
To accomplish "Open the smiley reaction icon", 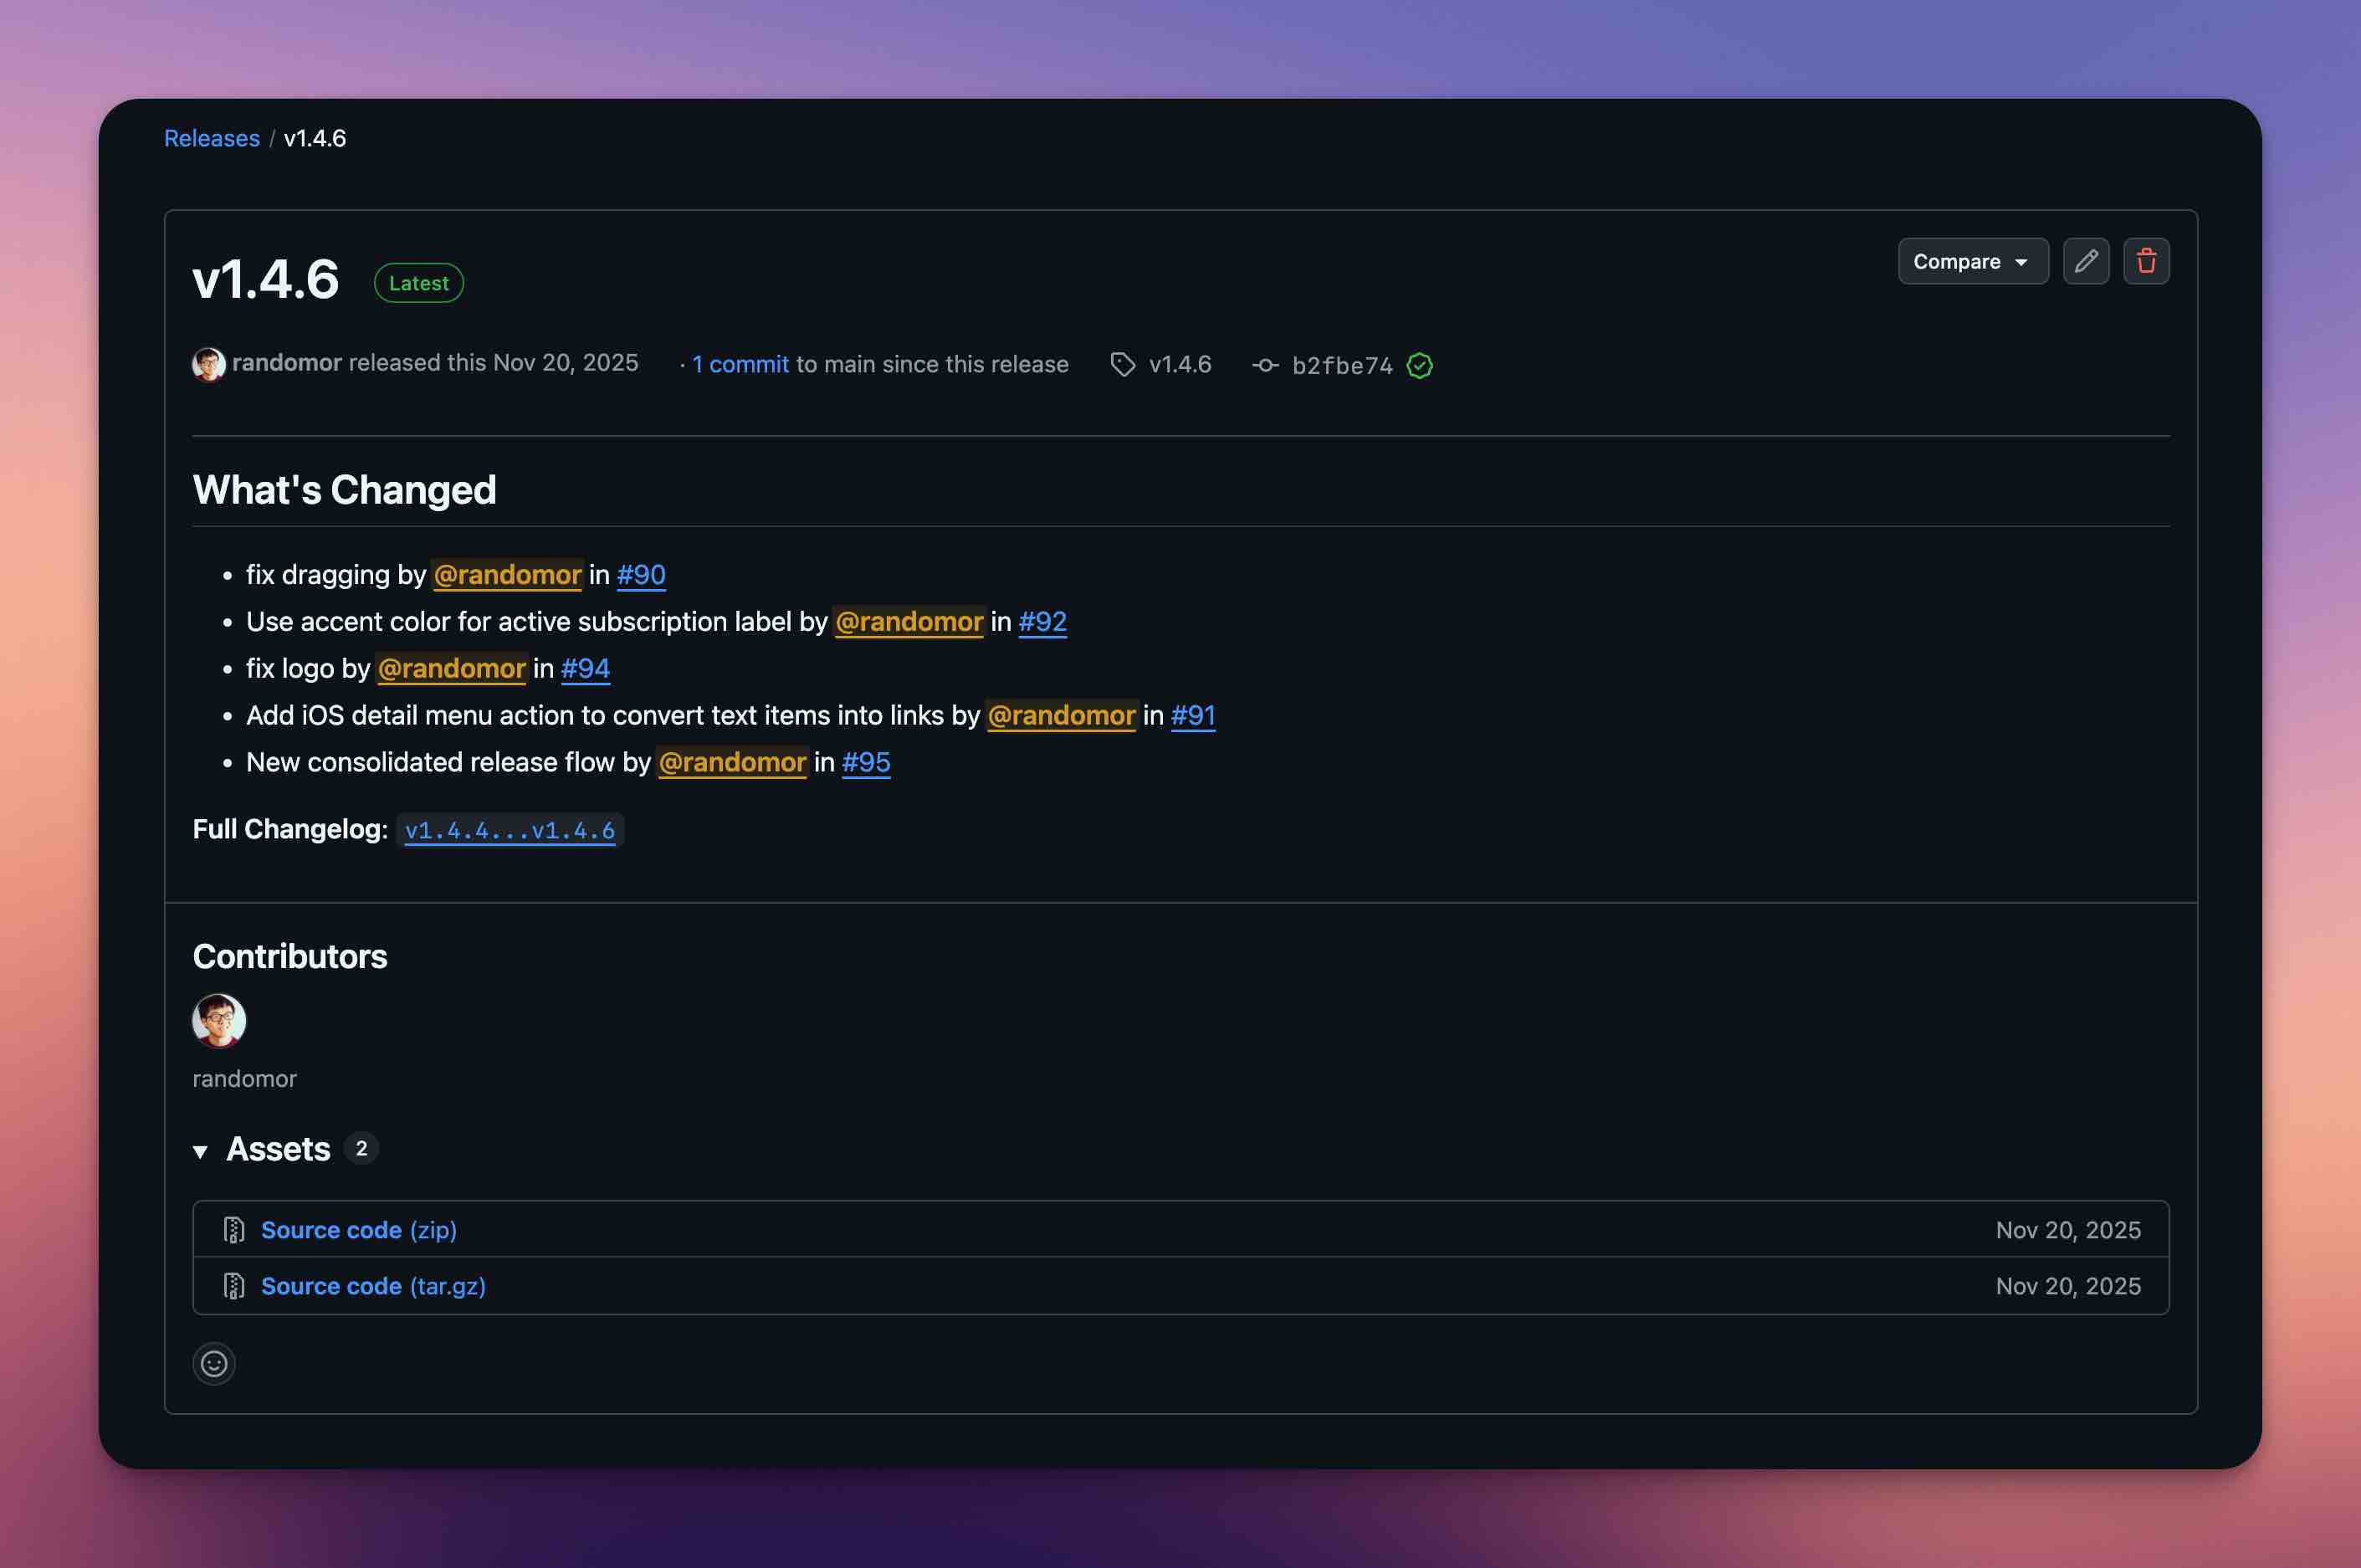I will pyautogui.click(x=214, y=1362).
